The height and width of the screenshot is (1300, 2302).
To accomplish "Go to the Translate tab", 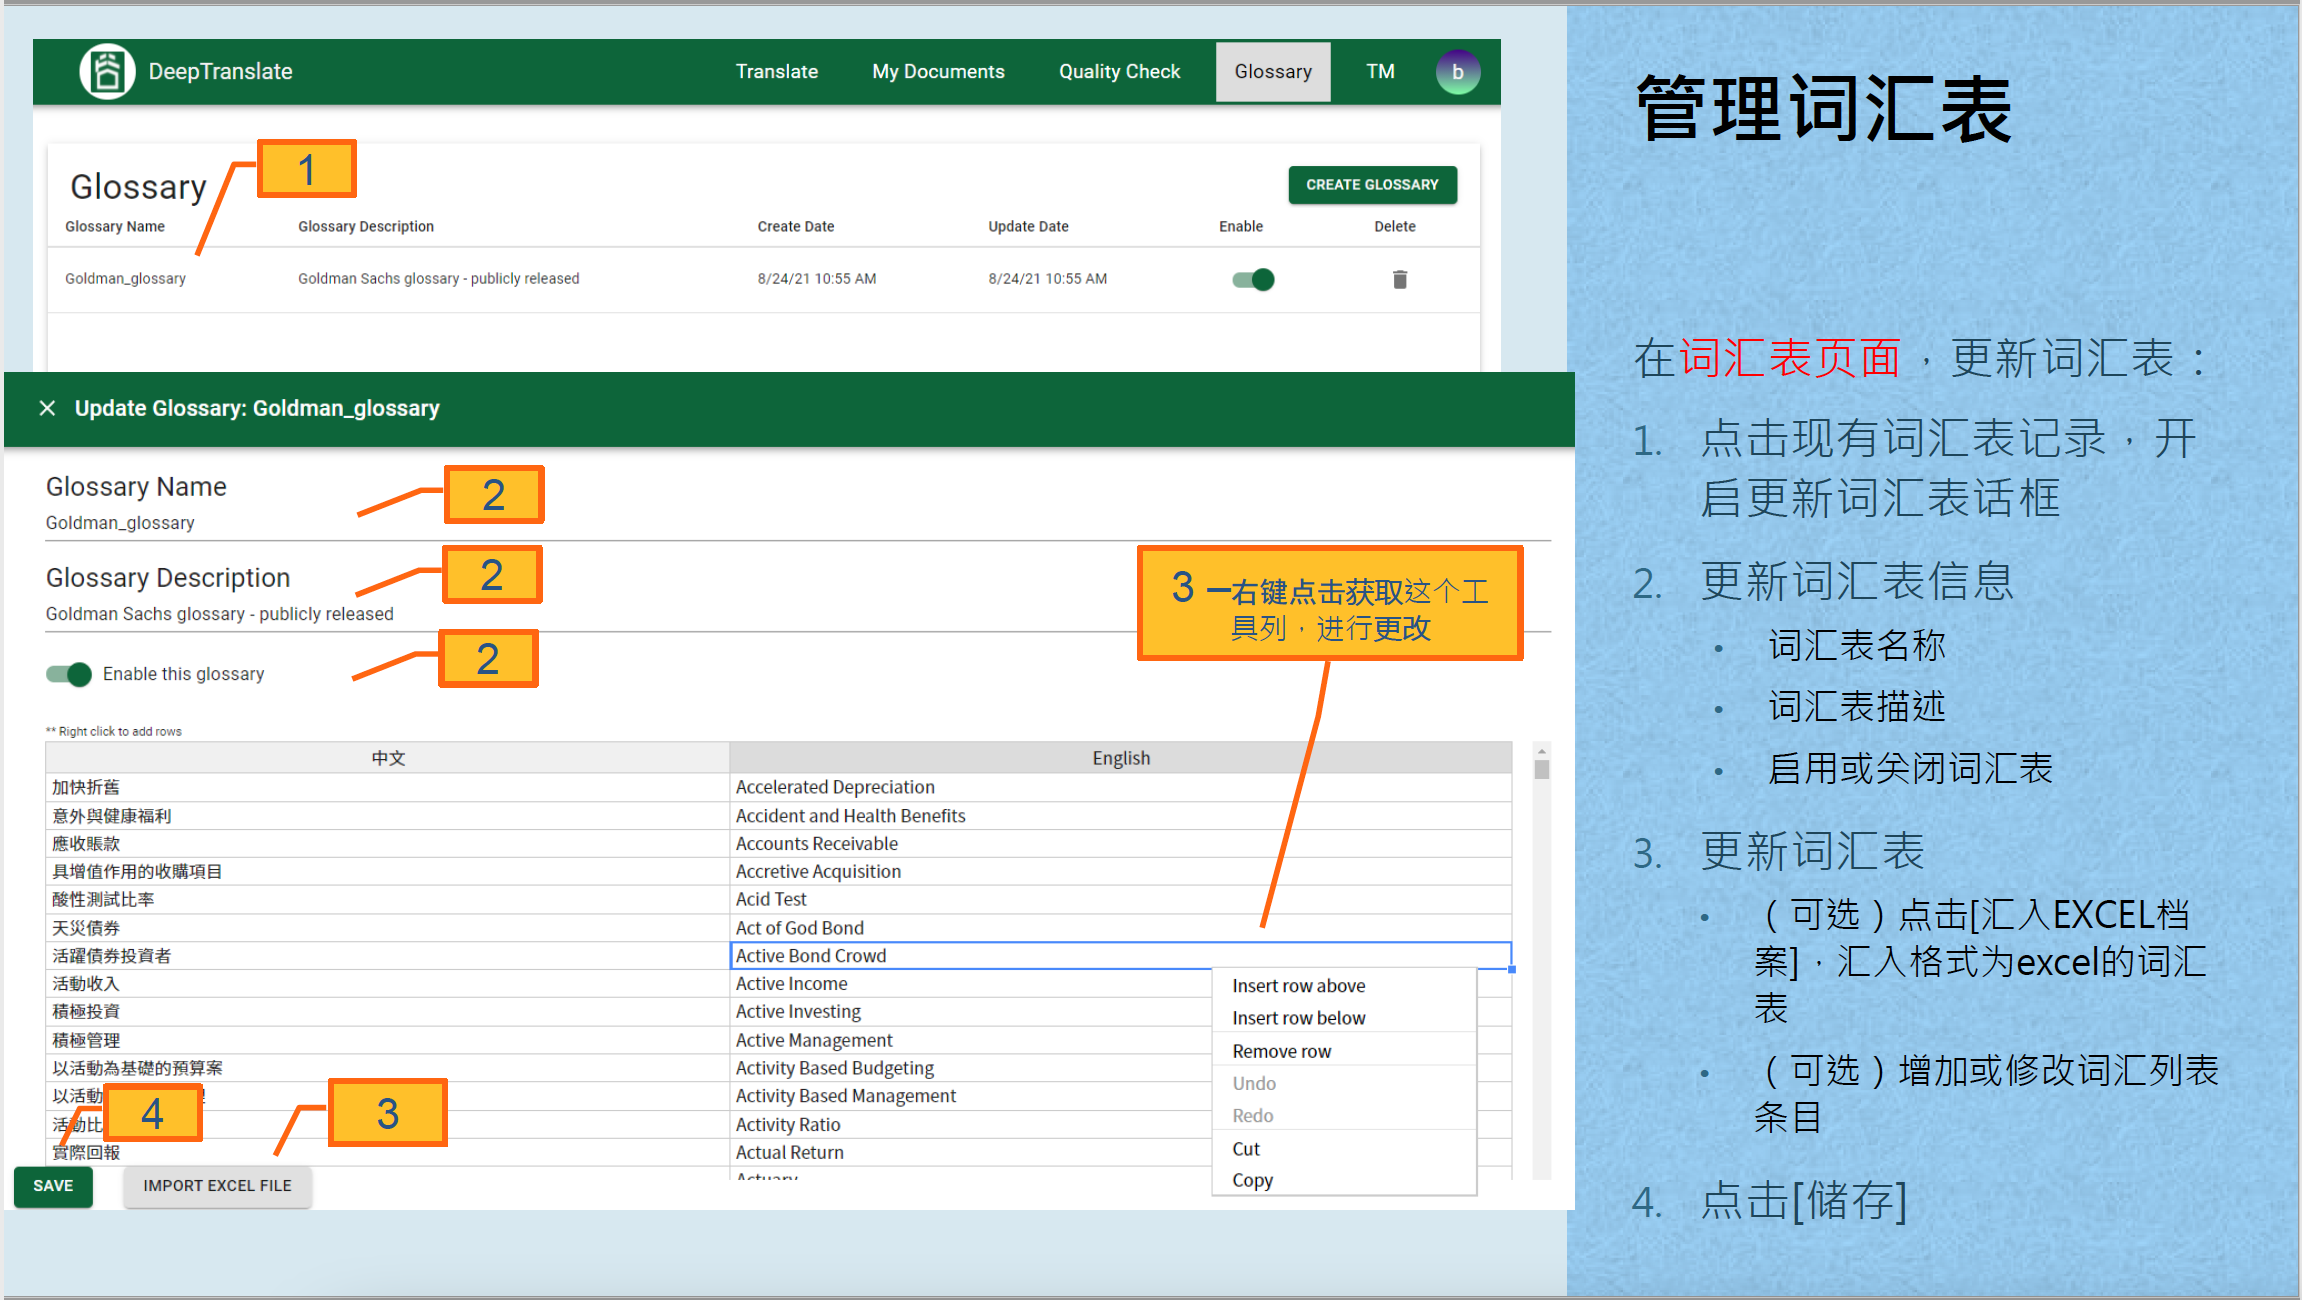I will click(x=776, y=72).
